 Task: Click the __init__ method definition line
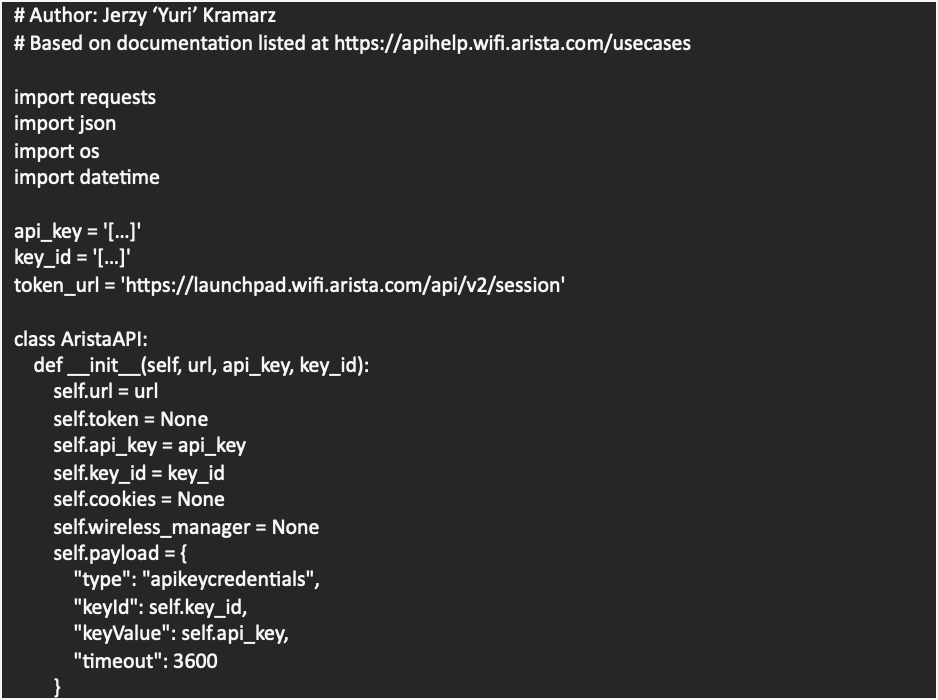(x=201, y=366)
